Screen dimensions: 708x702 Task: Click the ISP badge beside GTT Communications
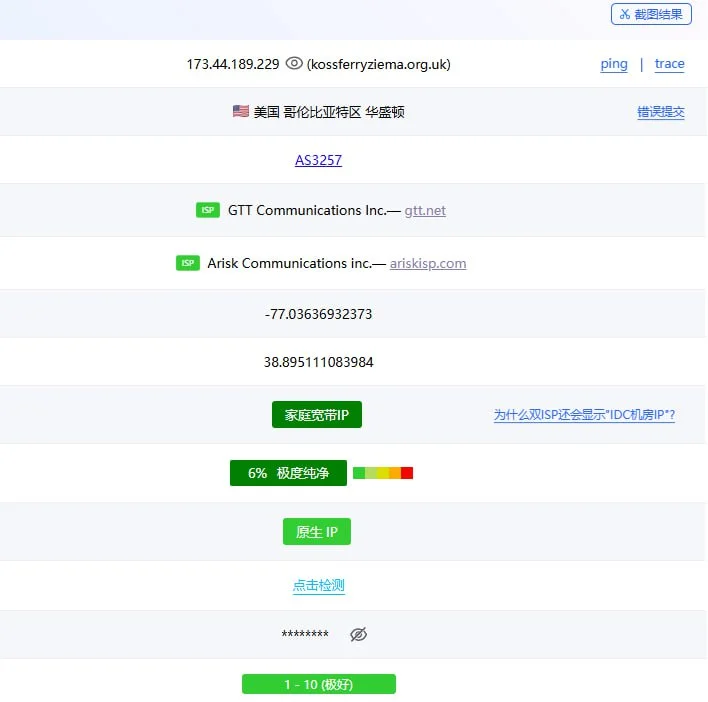pos(208,210)
